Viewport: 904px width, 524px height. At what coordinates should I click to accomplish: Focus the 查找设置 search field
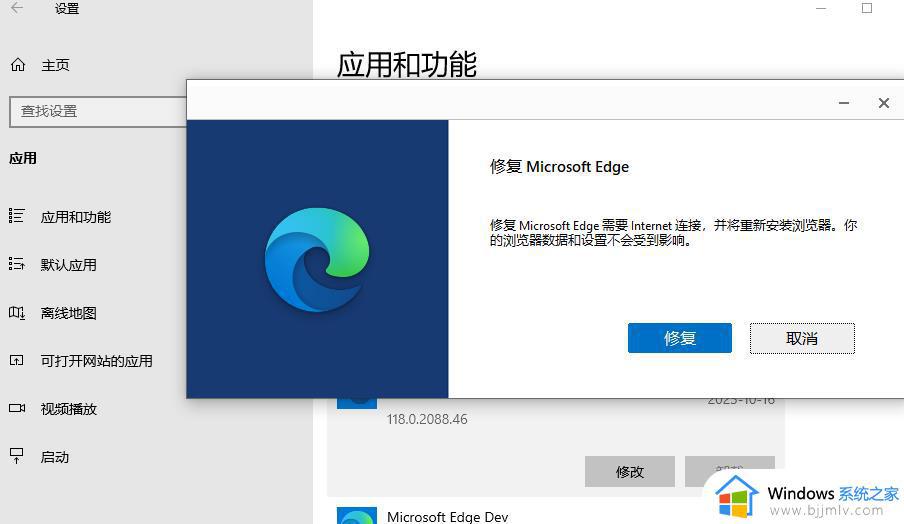(x=98, y=111)
